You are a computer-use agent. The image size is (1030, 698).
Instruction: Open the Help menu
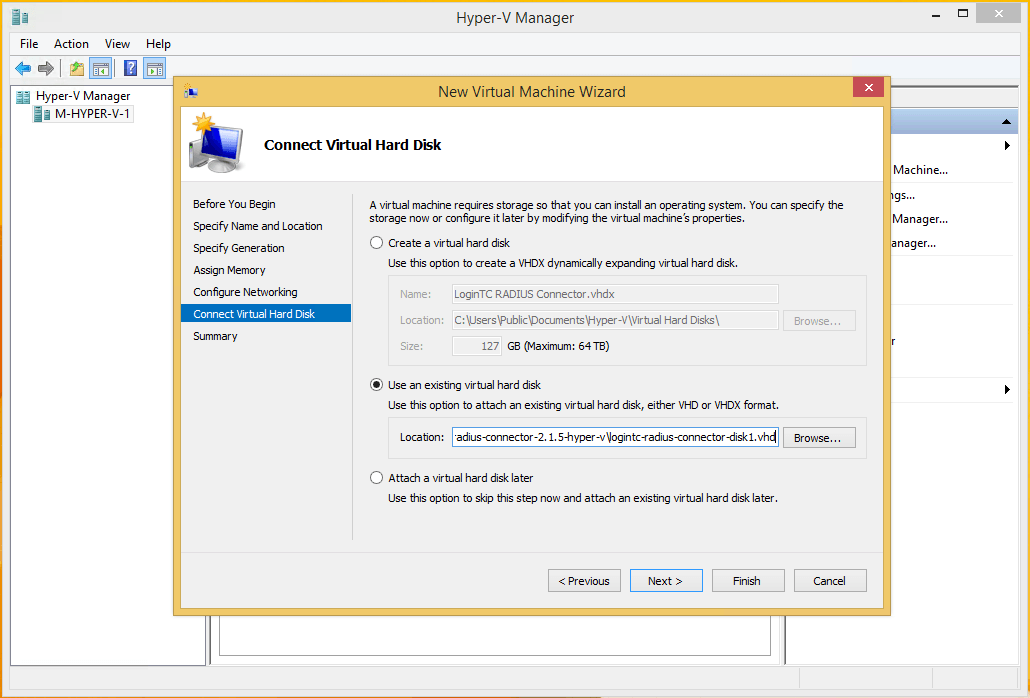(158, 44)
